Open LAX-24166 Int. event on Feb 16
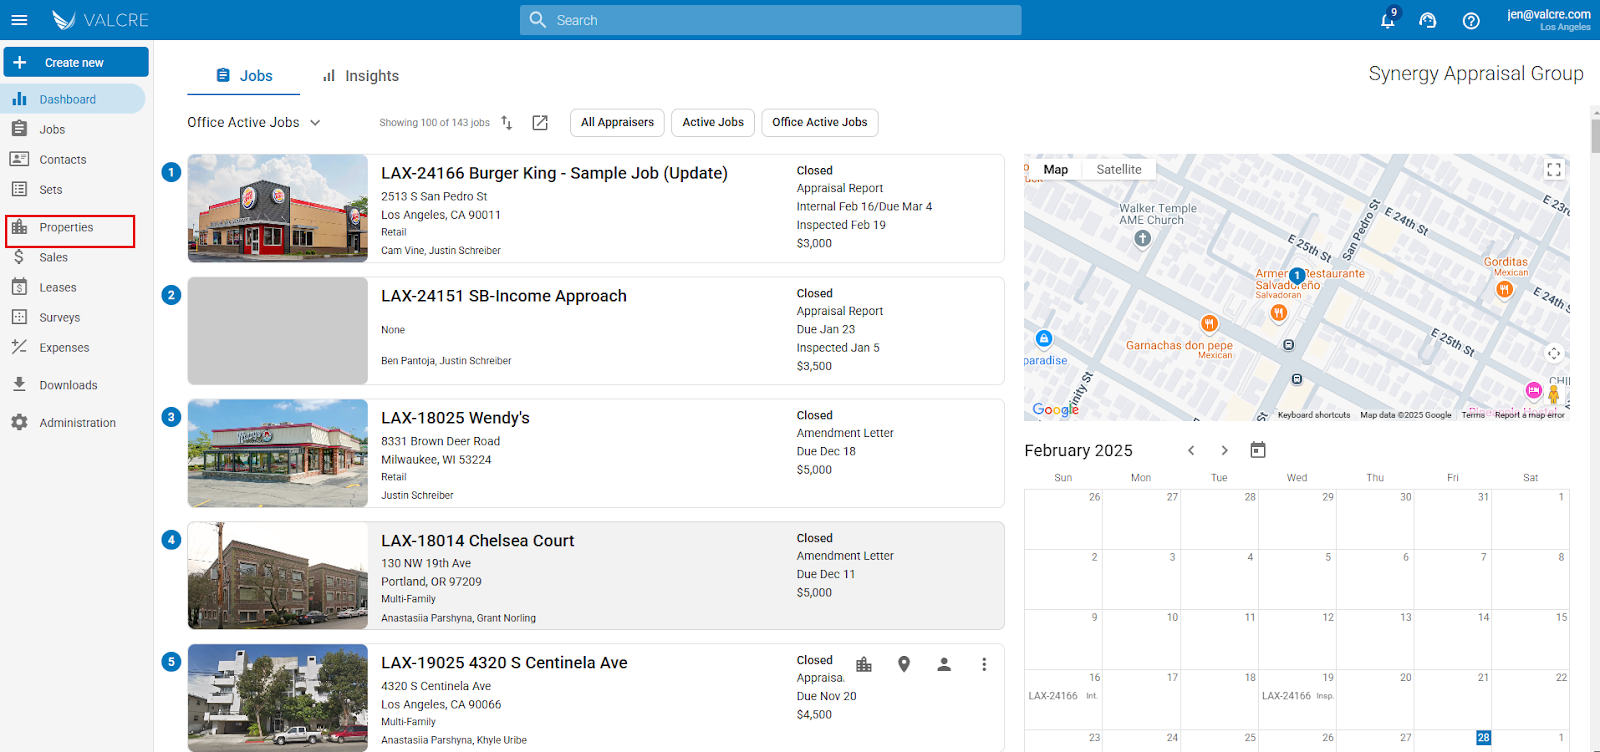This screenshot has height=752, width=1600. (x=1063, y=696)
